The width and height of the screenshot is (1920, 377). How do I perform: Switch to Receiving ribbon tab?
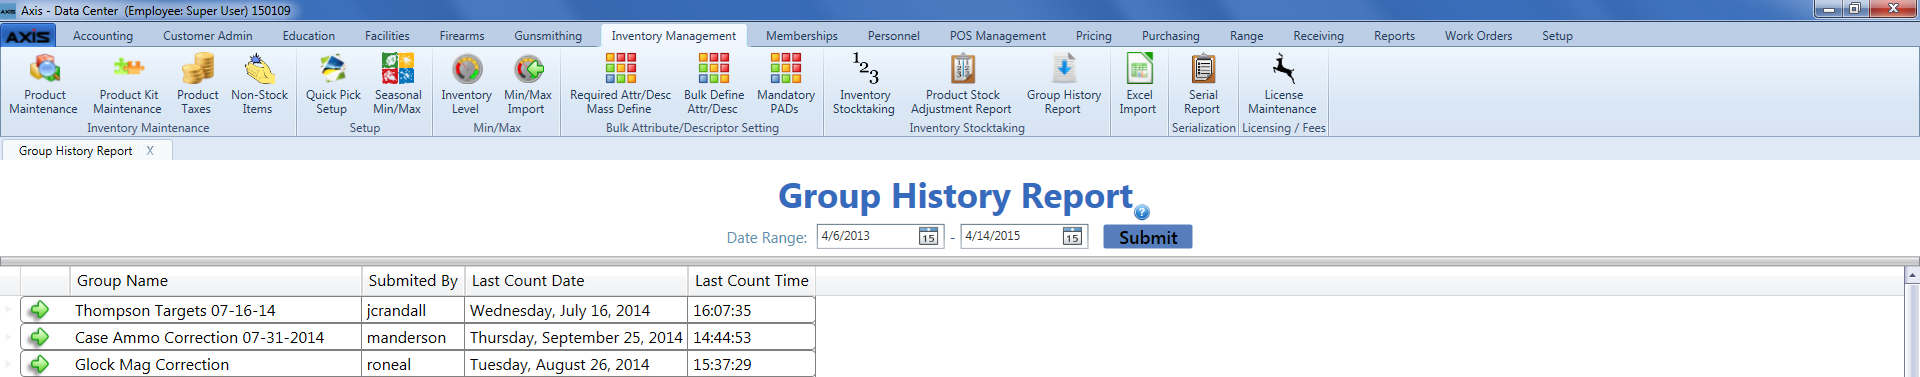pyautogui.click(x=1319, y=36)
